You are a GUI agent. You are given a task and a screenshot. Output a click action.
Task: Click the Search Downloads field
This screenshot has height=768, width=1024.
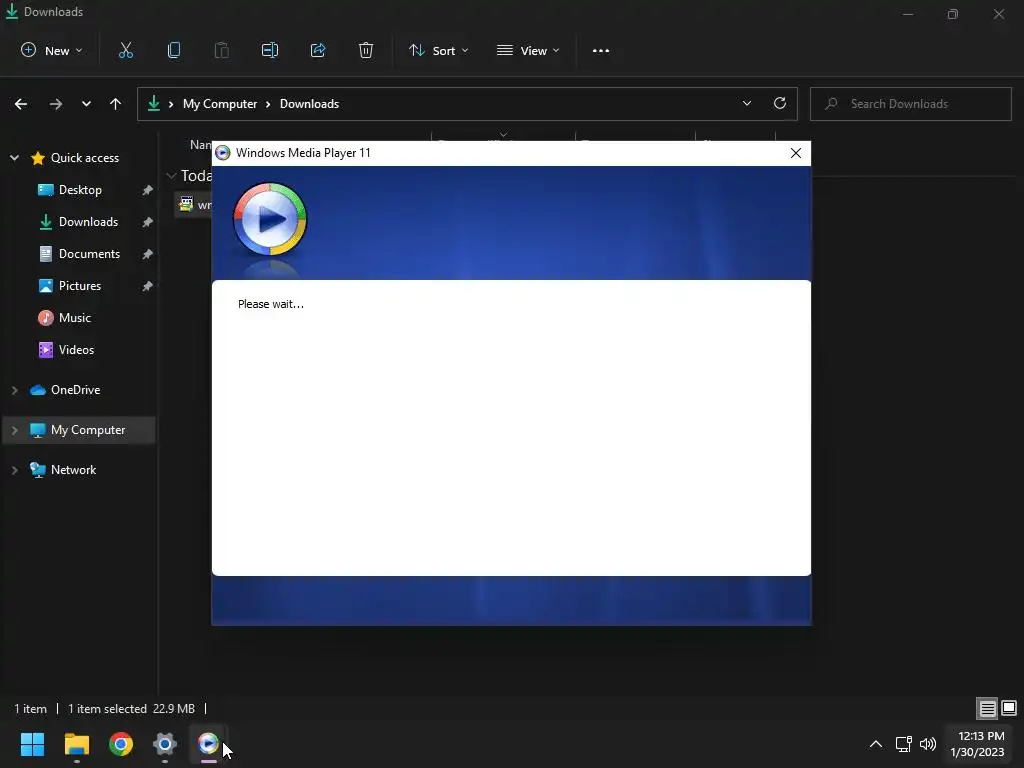tap(910, 104)
